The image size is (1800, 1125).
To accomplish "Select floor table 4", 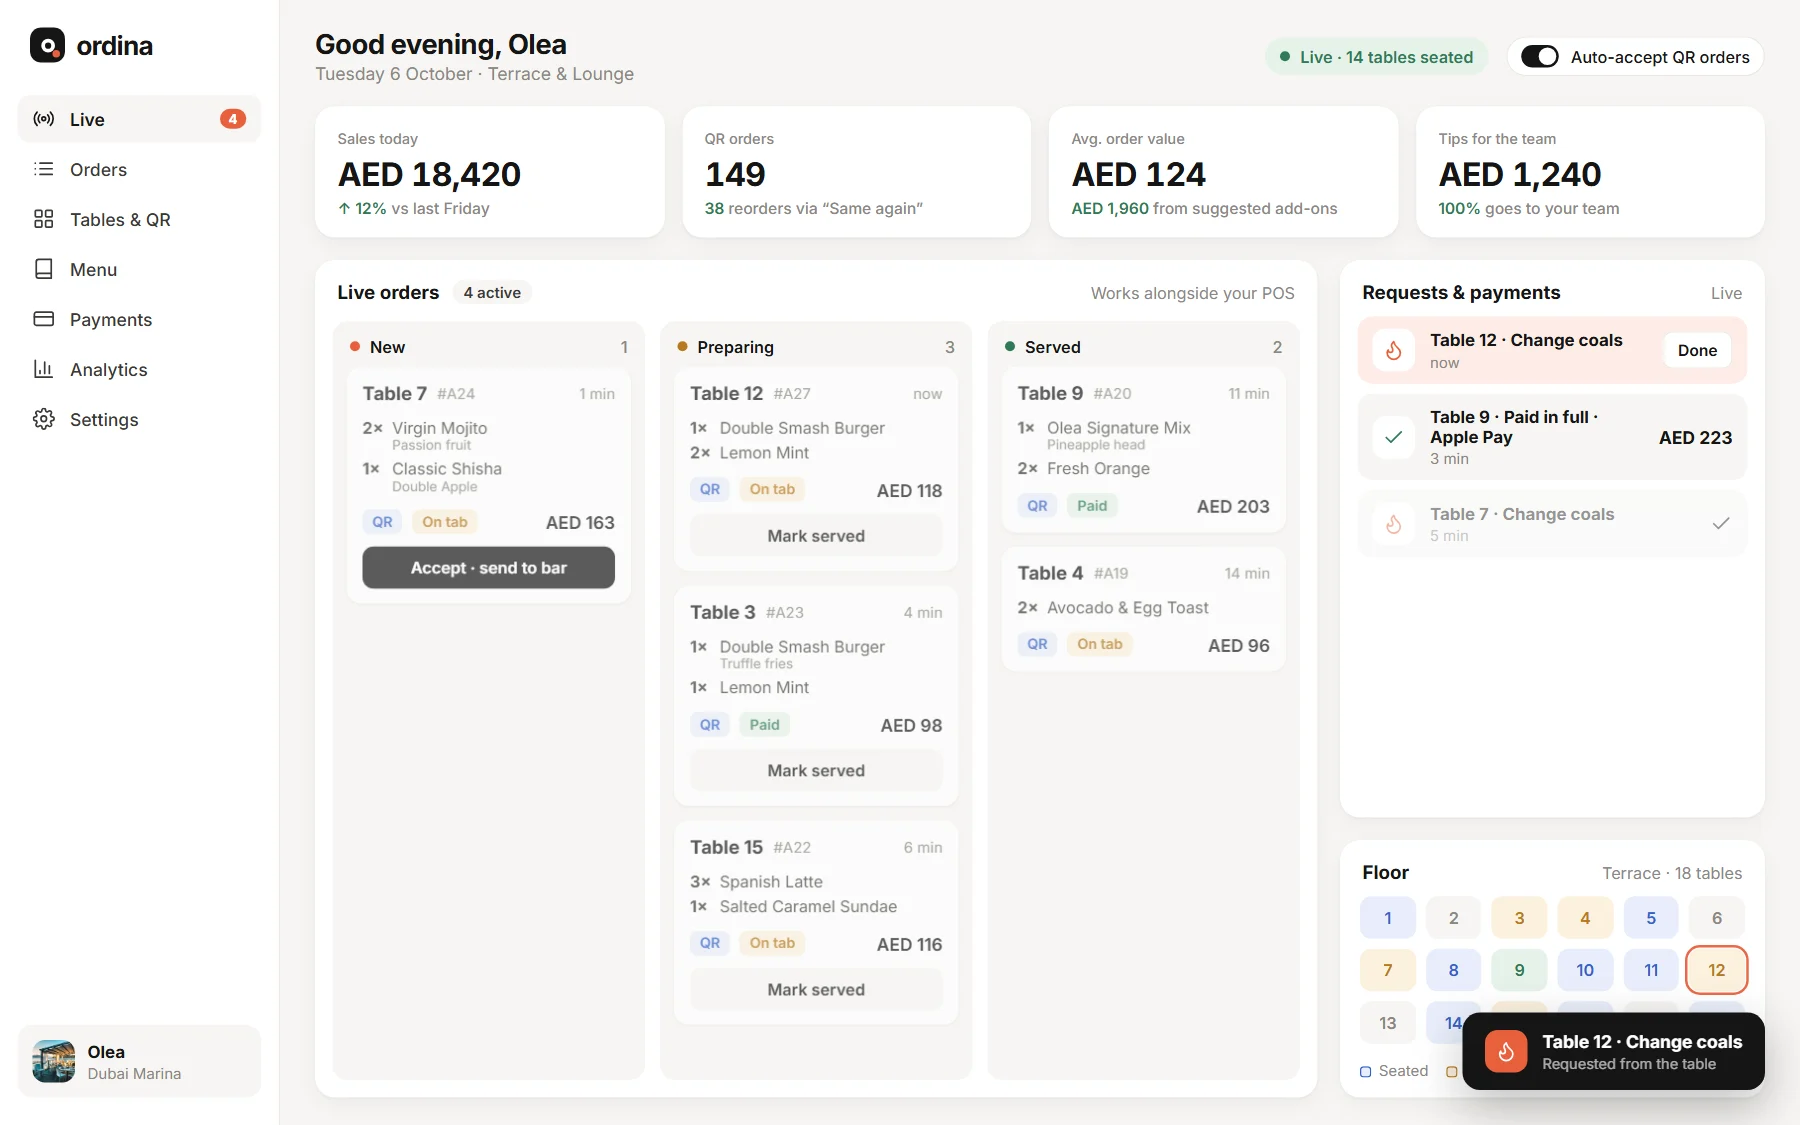I will click(x=1585, y=918).
